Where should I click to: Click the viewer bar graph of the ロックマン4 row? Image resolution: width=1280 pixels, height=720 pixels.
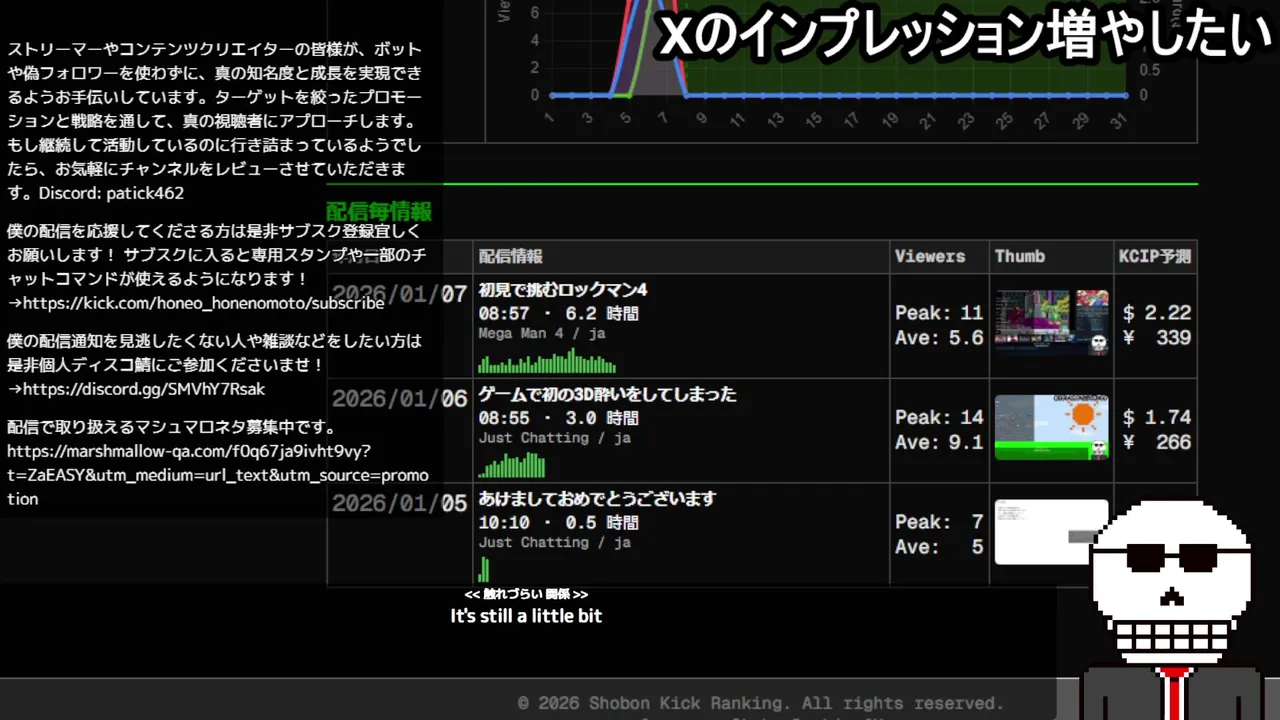(x=547, y=361)
